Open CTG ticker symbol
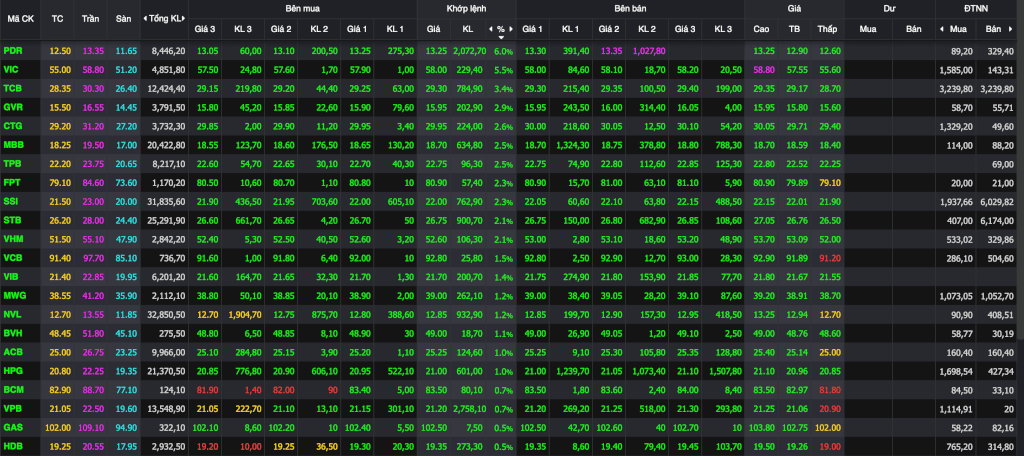This screenshot has width=1024, height=456. point(12,124)
